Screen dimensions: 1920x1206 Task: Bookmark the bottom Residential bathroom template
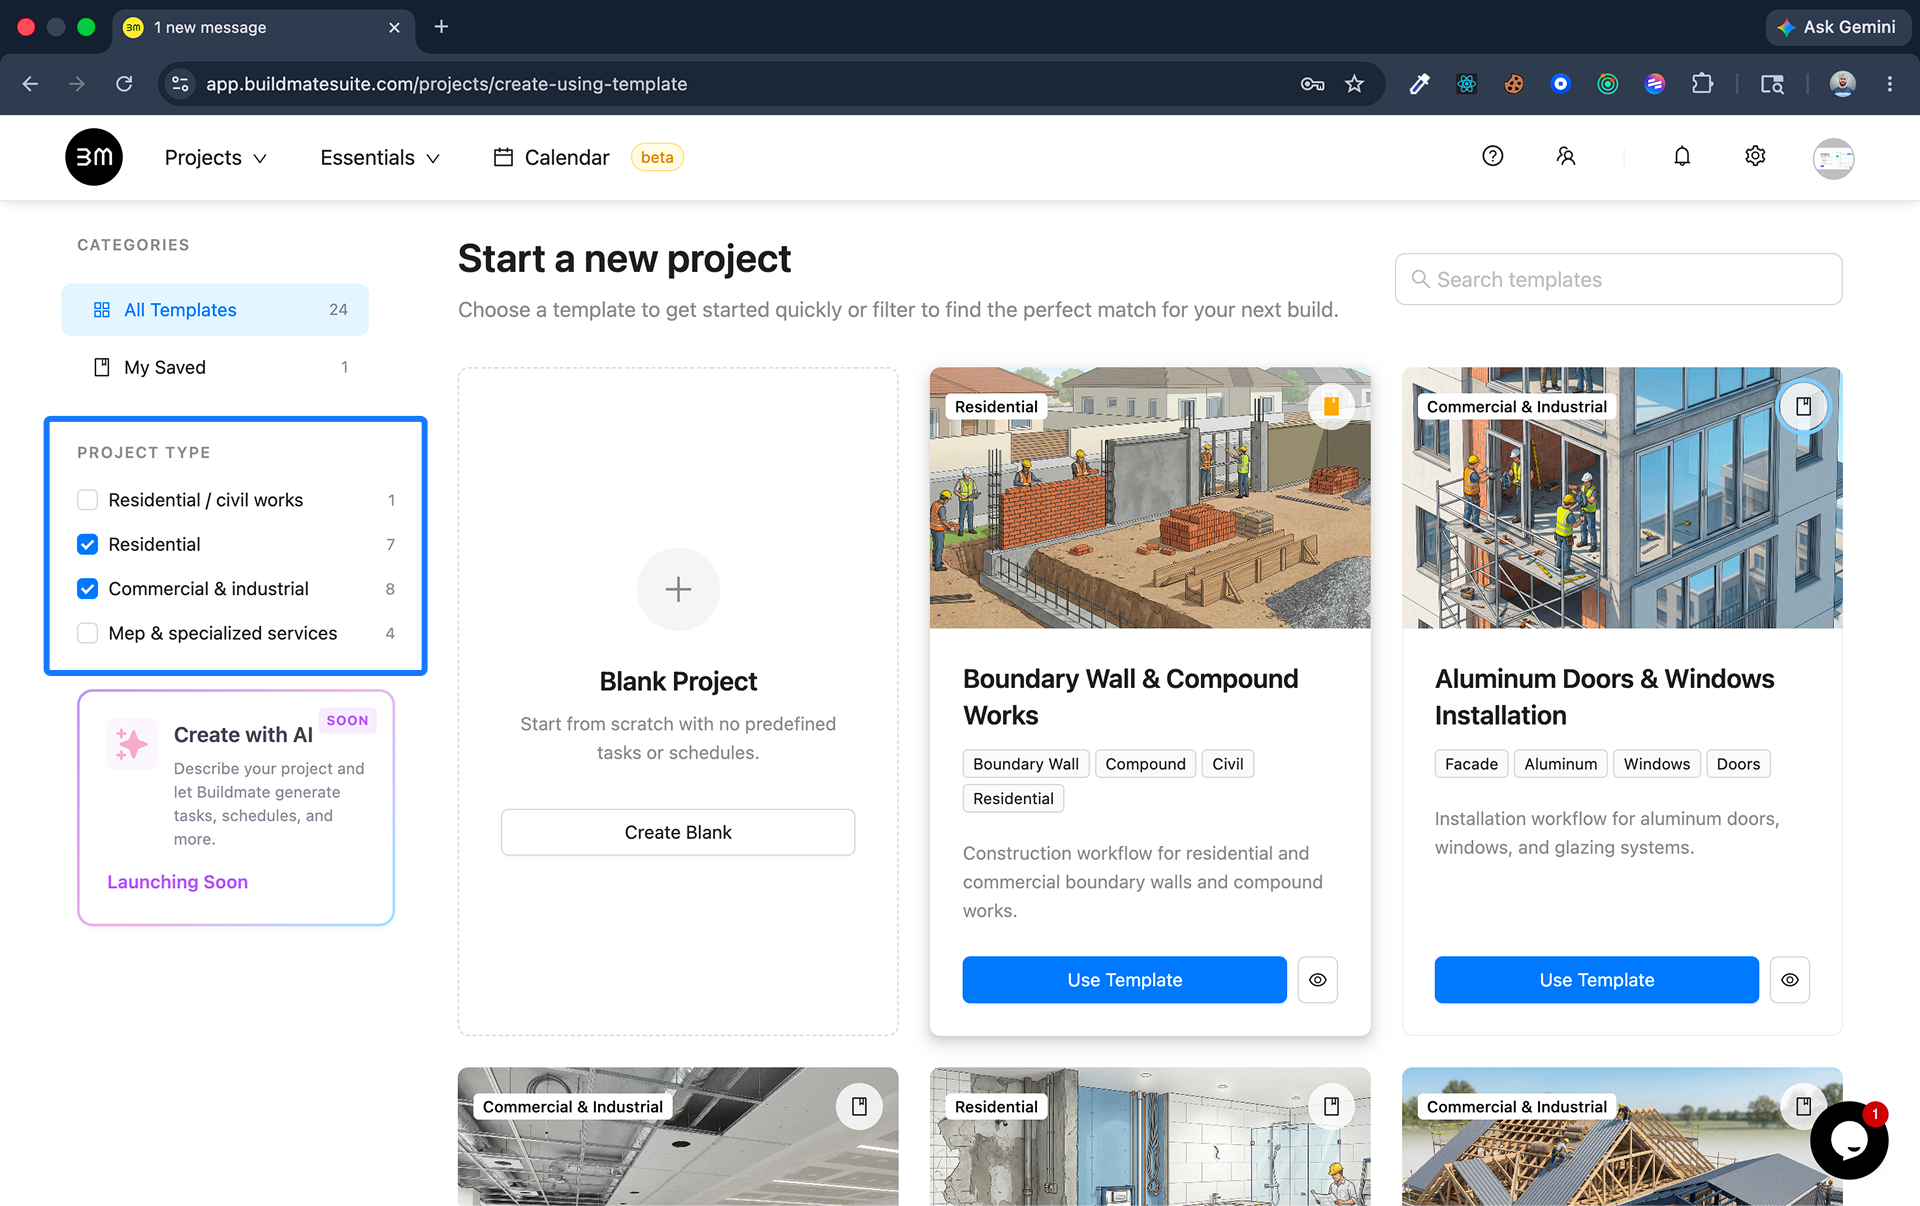coord(1331,1106)
